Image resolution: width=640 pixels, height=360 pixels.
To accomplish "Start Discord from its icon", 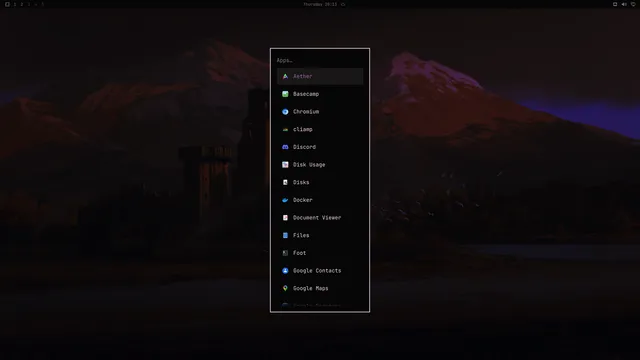I will pyautogui.click(x=285, y=147).
